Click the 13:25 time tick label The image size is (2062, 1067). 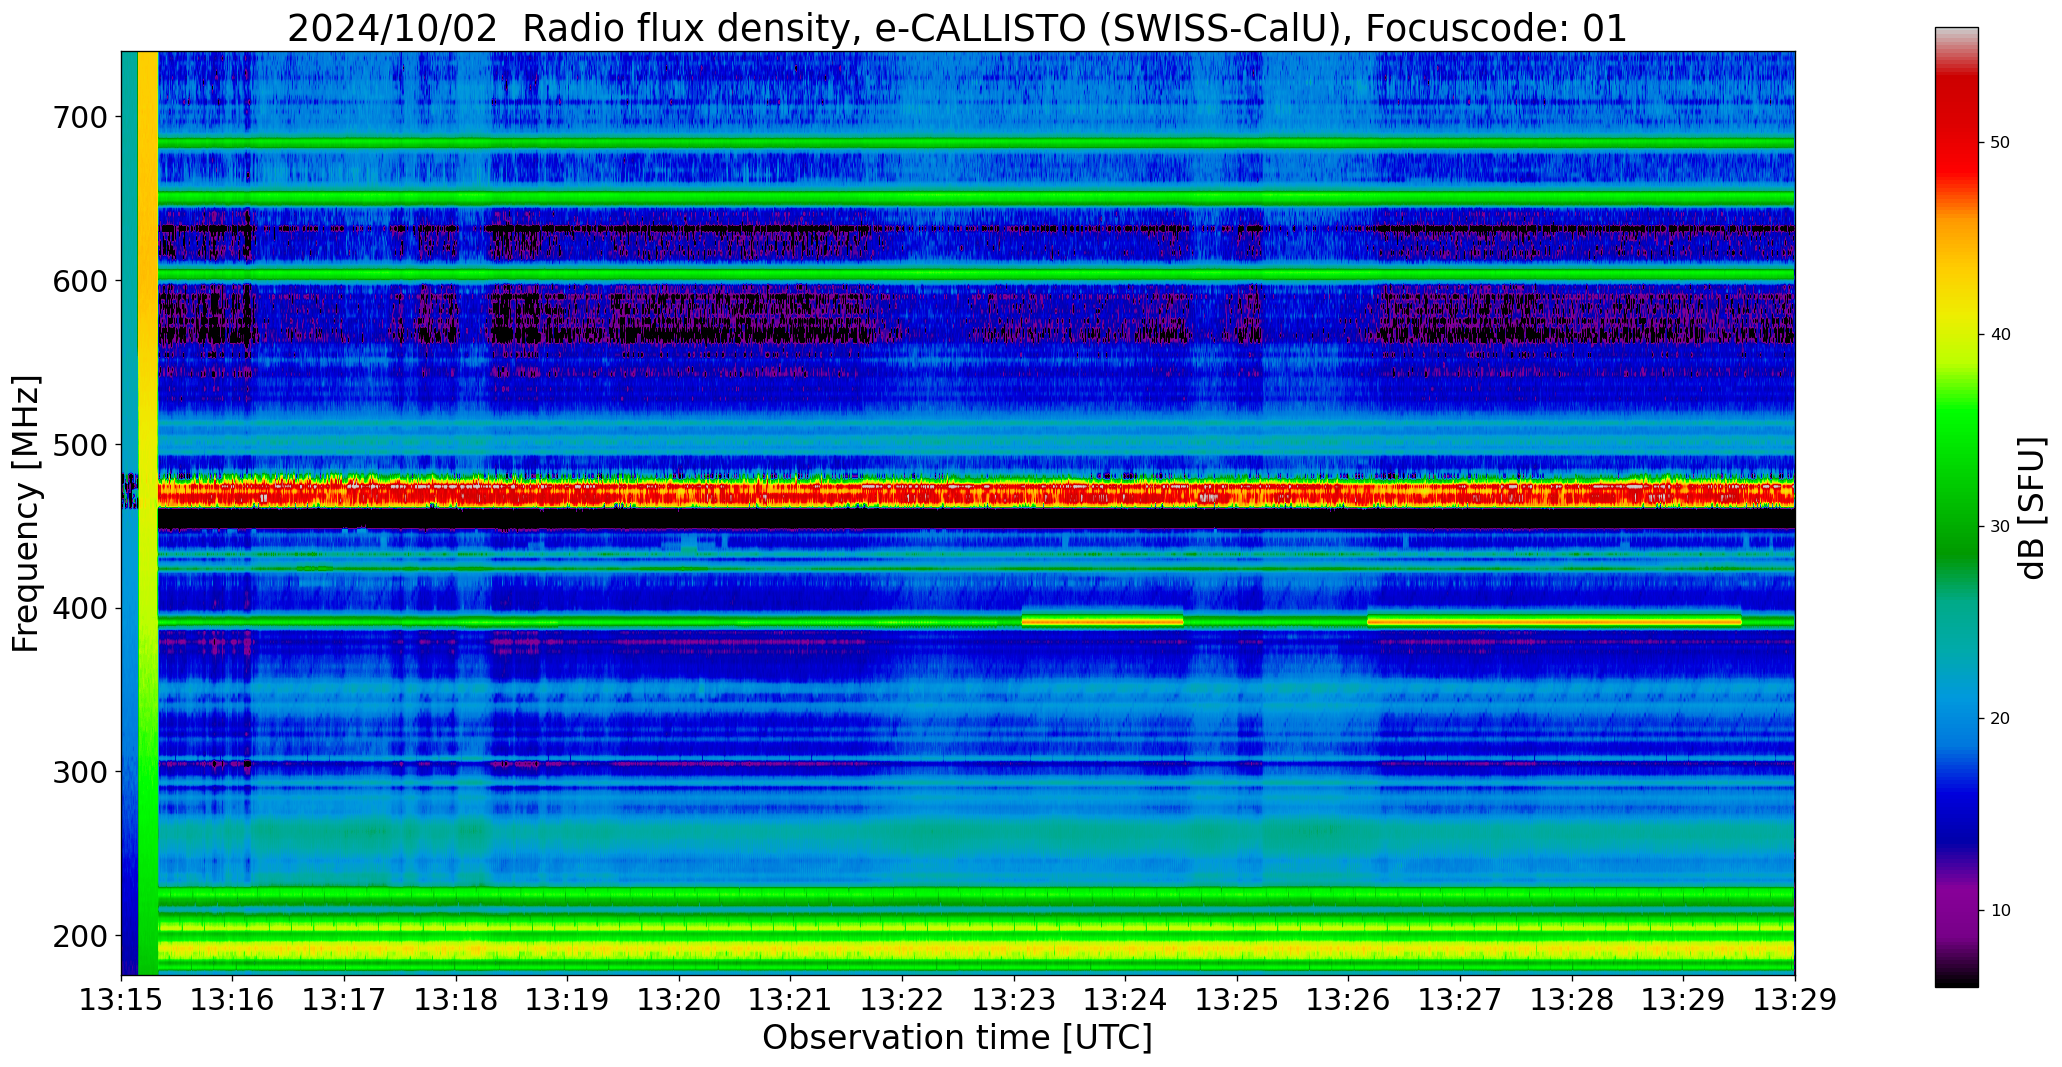pos(1237,1000)
